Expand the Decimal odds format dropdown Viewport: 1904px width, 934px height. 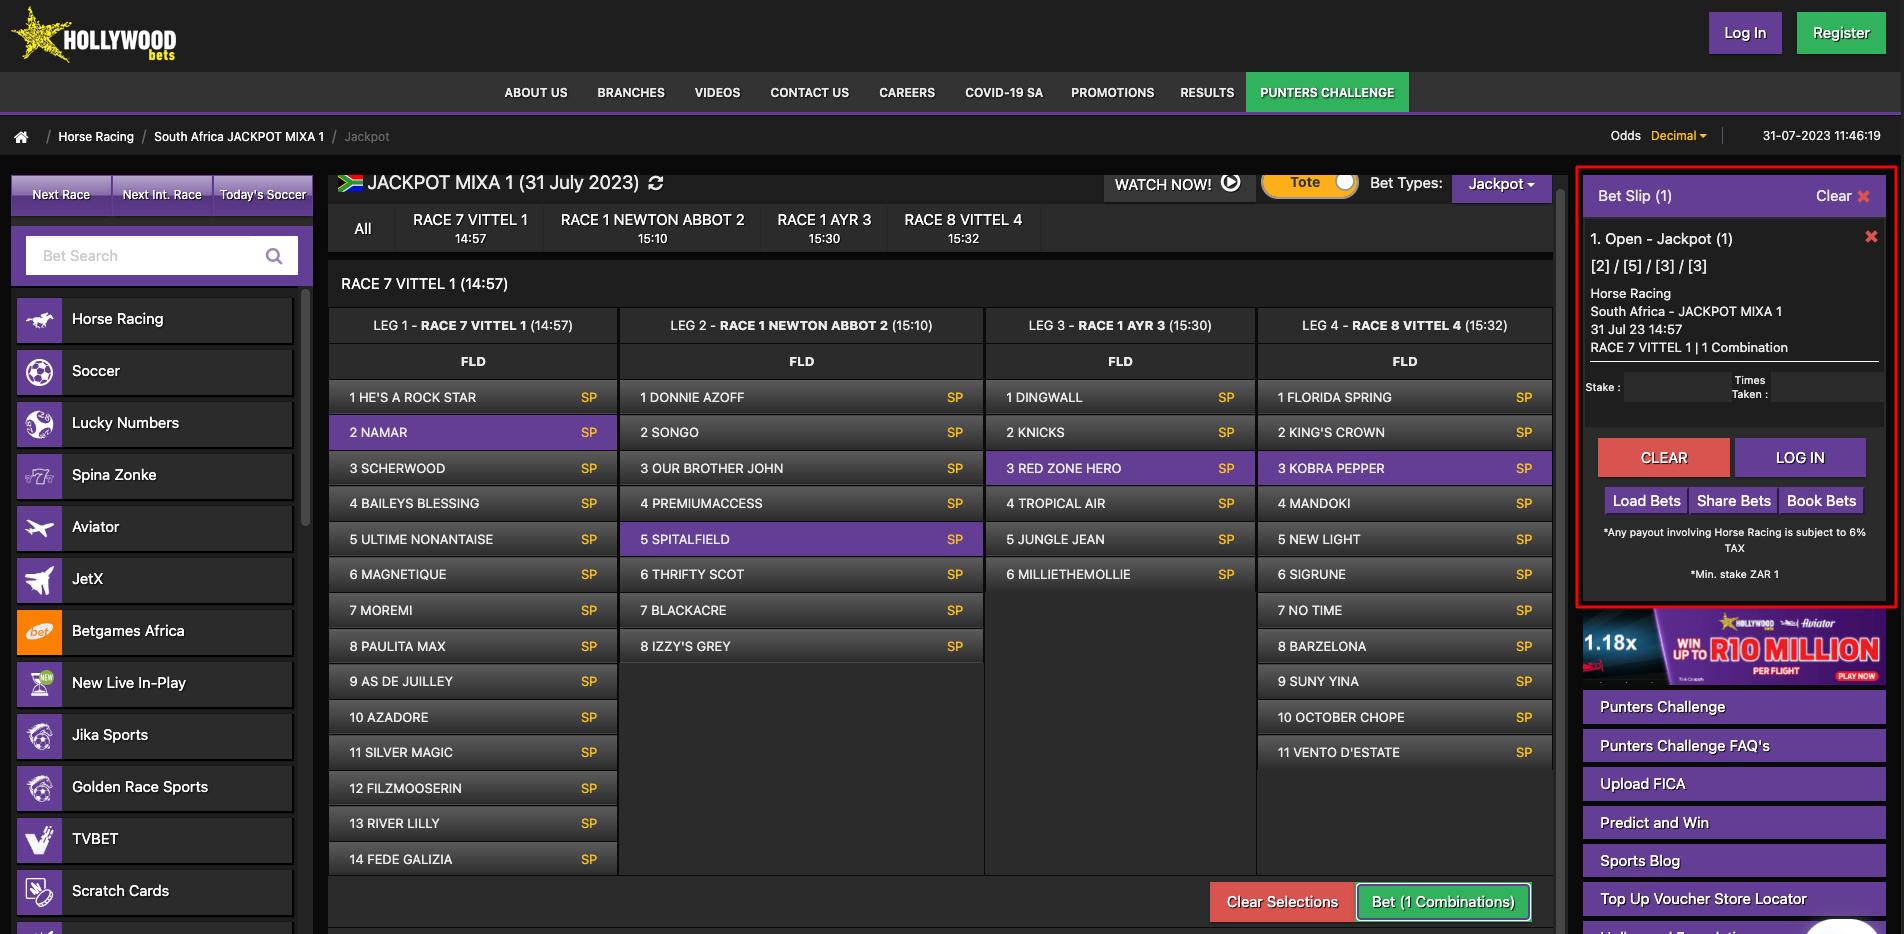tap(1678, 136)
